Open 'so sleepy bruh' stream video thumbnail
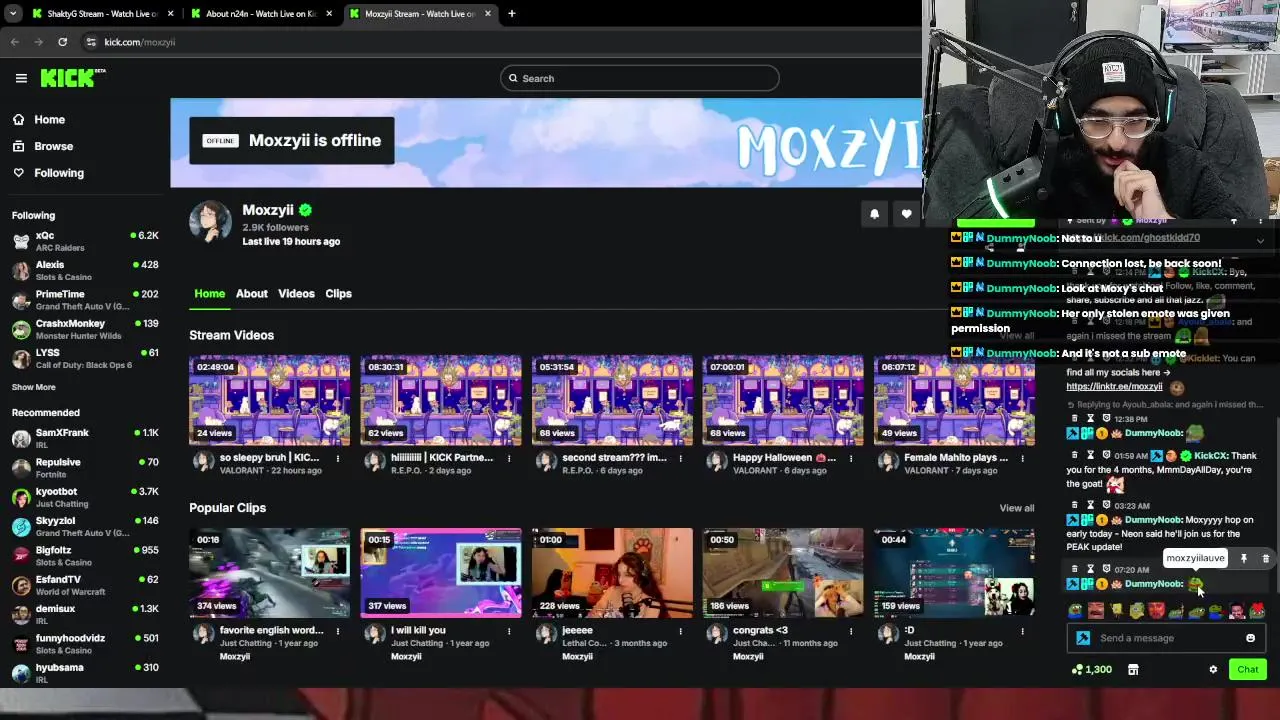1280x720 pixels. (270, 400)
